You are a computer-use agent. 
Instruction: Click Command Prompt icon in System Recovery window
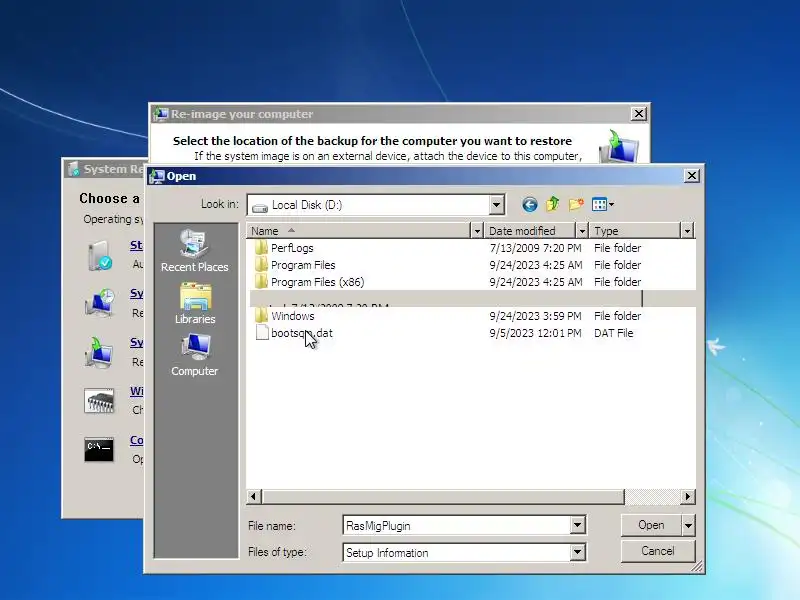[x=99, y=449]
